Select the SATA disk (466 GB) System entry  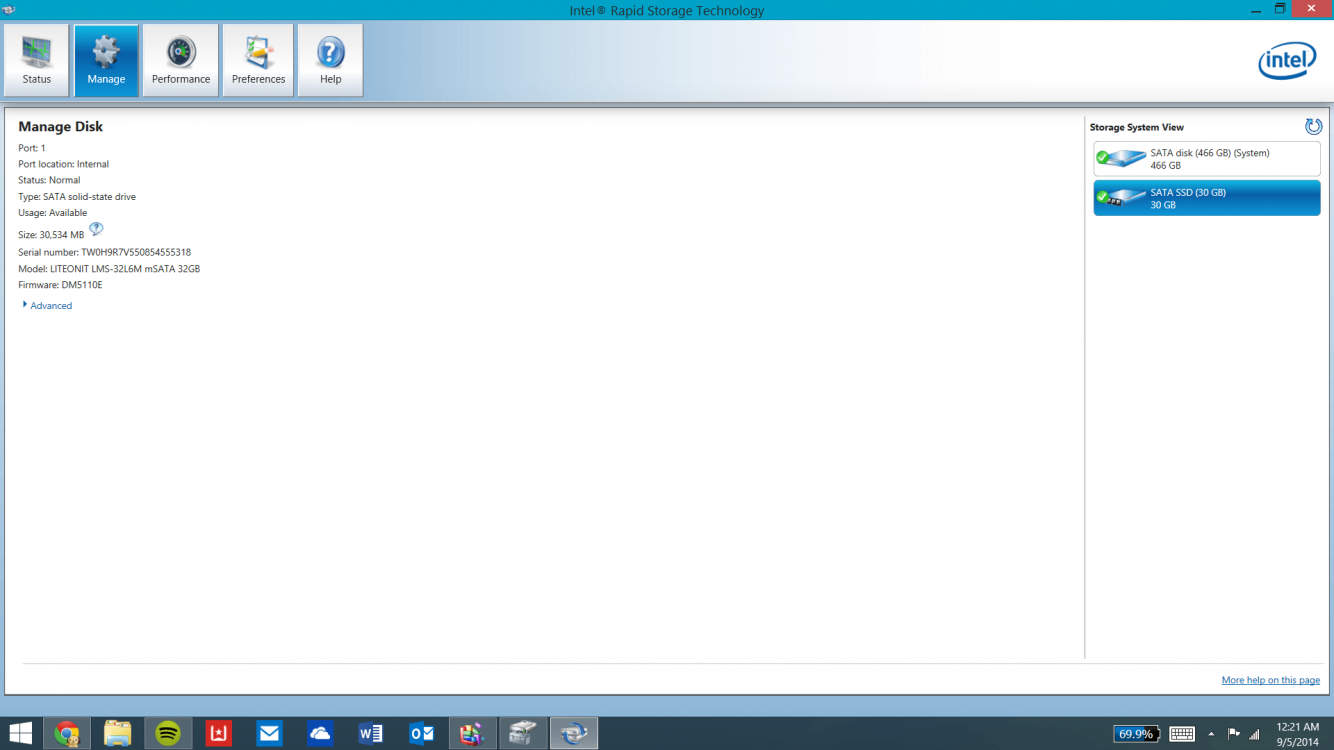1207,159
